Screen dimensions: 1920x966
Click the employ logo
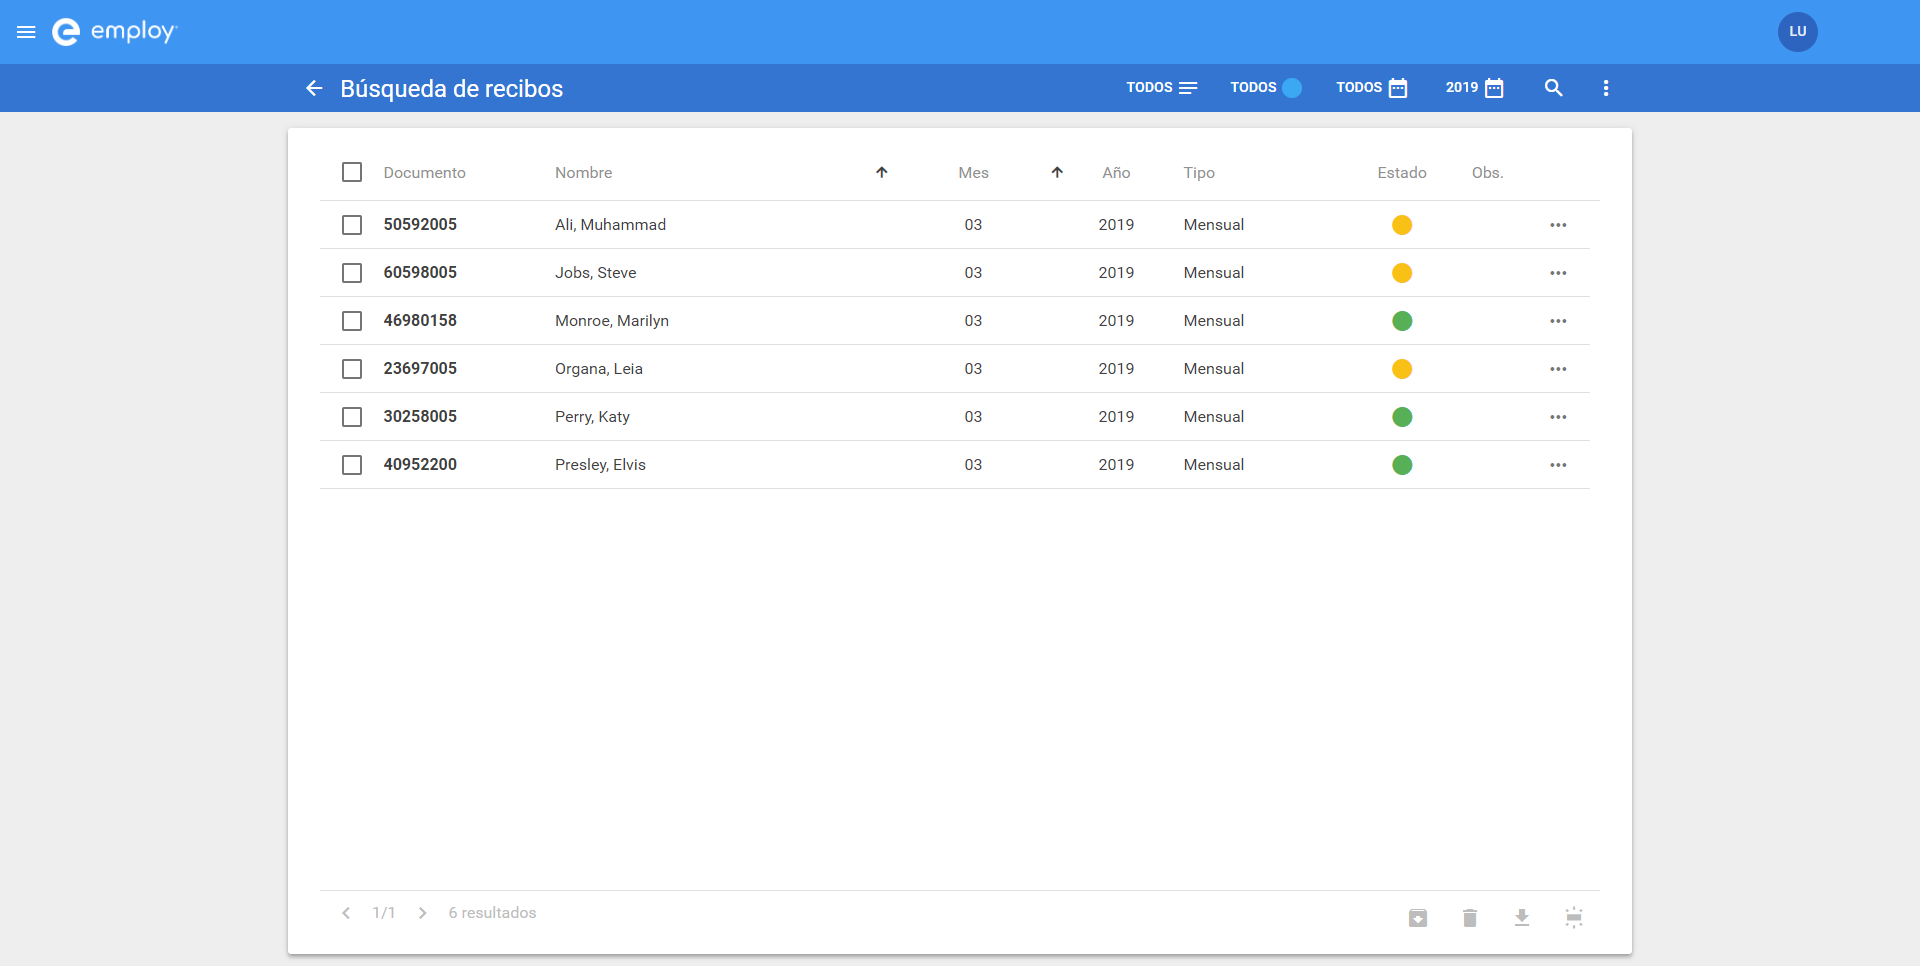point(114,32)
